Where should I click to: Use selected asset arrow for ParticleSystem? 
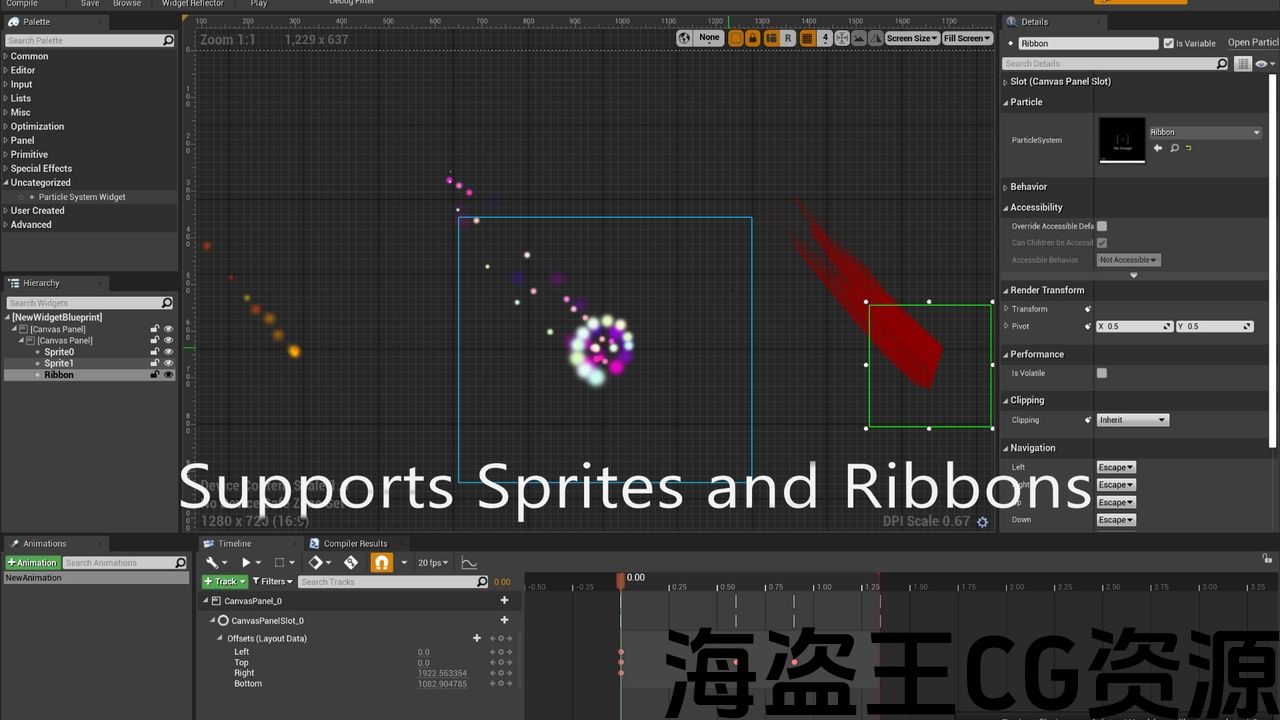coord(1158,148)
